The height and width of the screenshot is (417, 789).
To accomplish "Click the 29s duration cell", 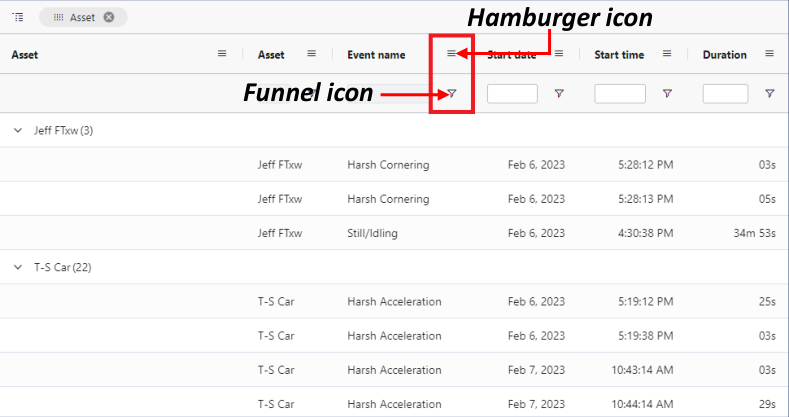I will click(x=767, y=404).
